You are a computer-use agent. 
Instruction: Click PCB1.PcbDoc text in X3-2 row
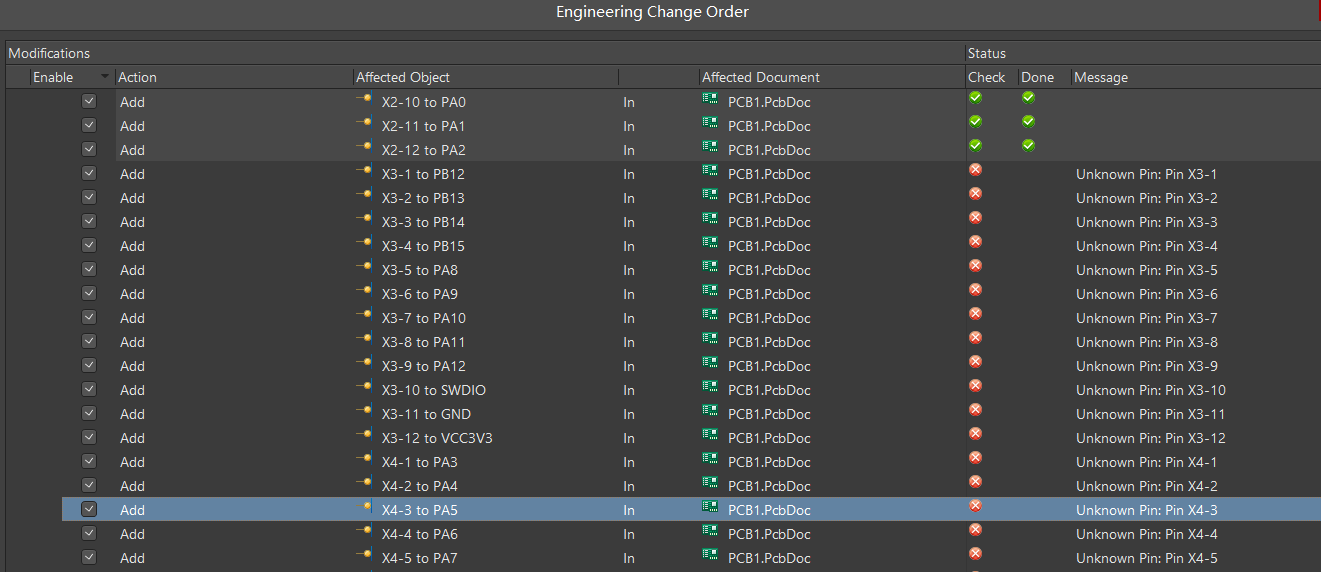click(x=769, y=198)
